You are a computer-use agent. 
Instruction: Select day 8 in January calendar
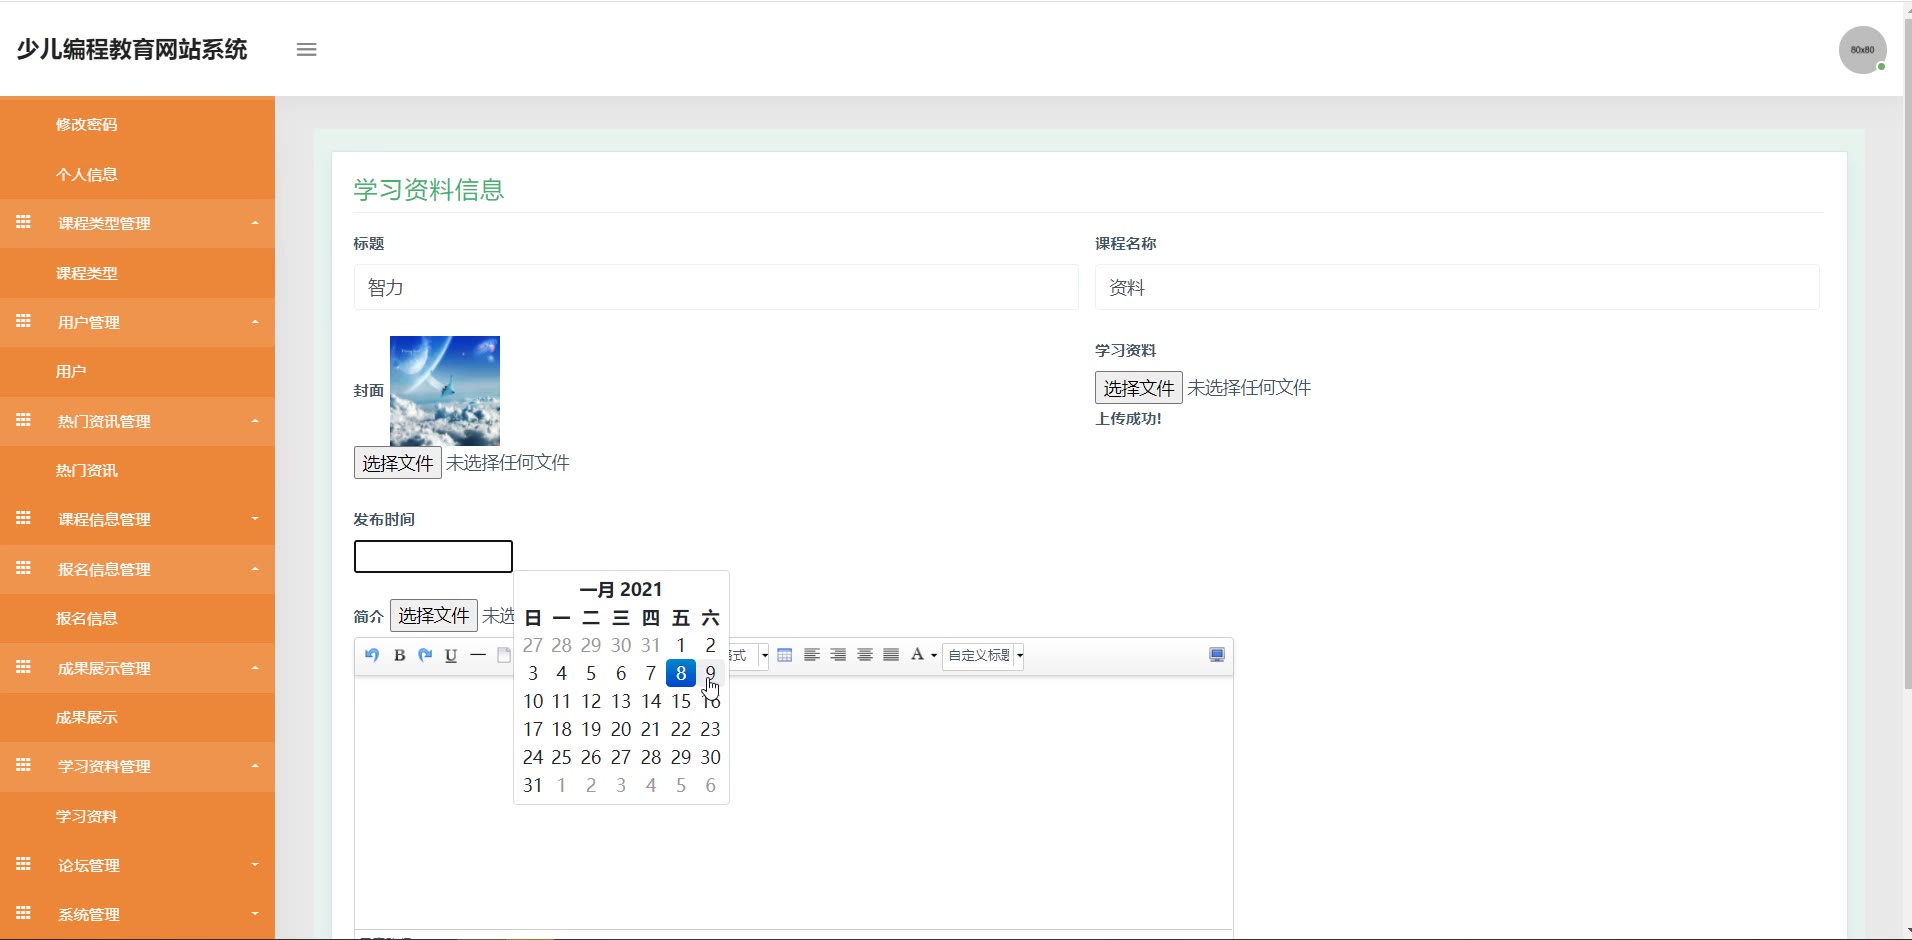(x=681, y=673)
